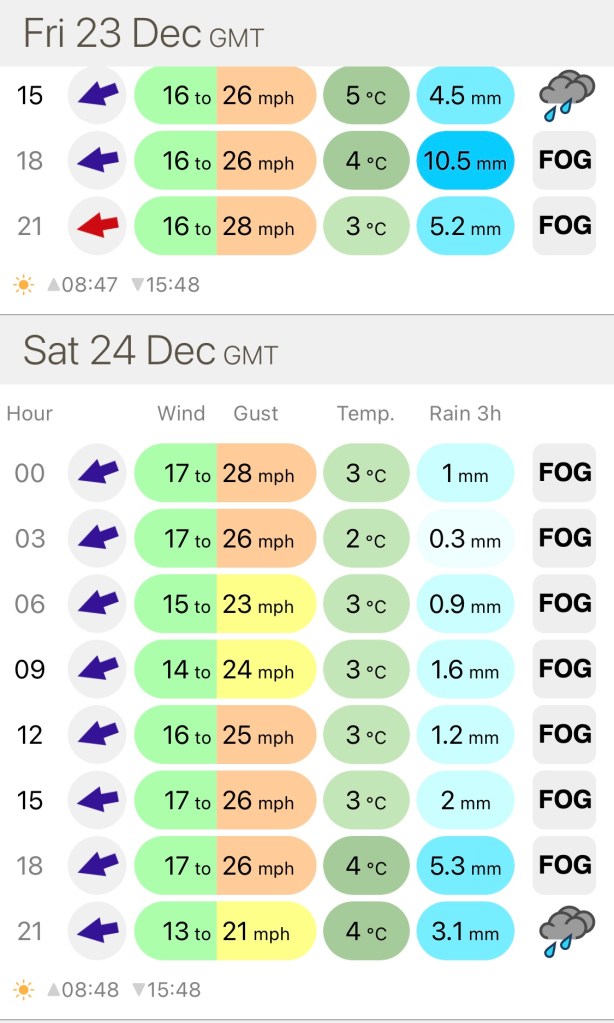Select the FOG badge at Saturday 12
Image resolution: width=614 pixels, height=1023 pixels.
[565, 735]
